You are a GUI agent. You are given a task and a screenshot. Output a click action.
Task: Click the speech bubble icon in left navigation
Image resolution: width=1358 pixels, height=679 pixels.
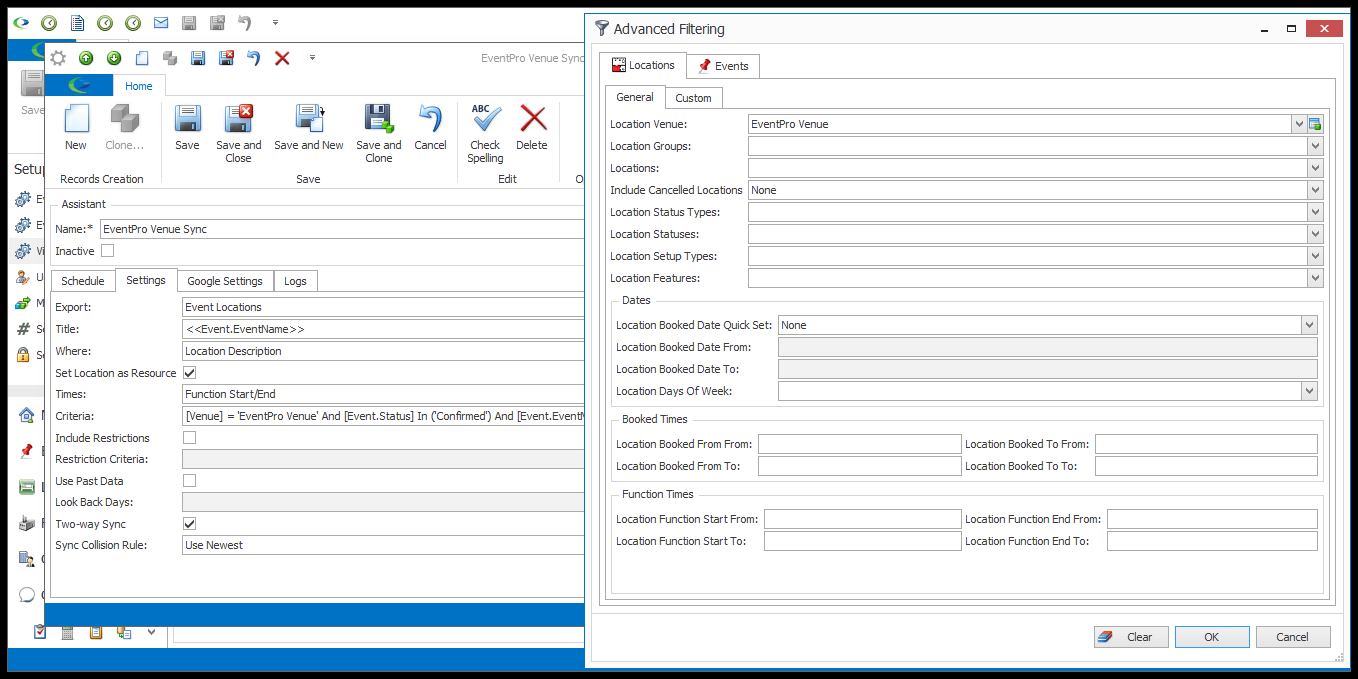(27, 595)
